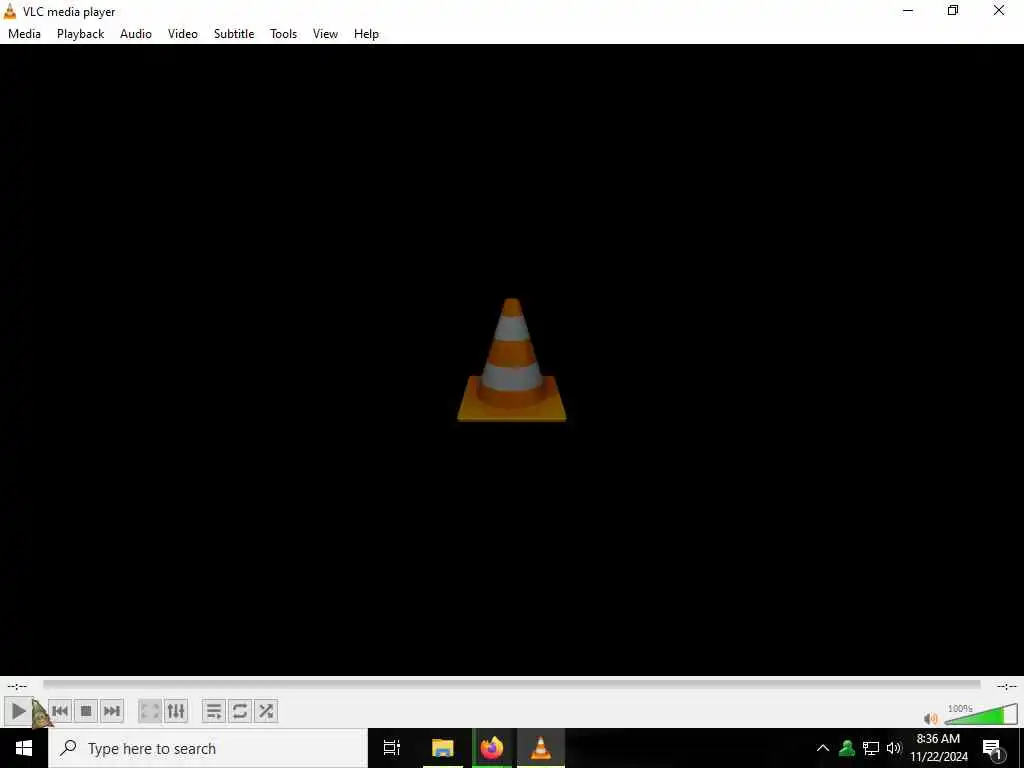This screenshot has width=1024, height=768.
Task: Open the Media menu
Action: point(24,34)
